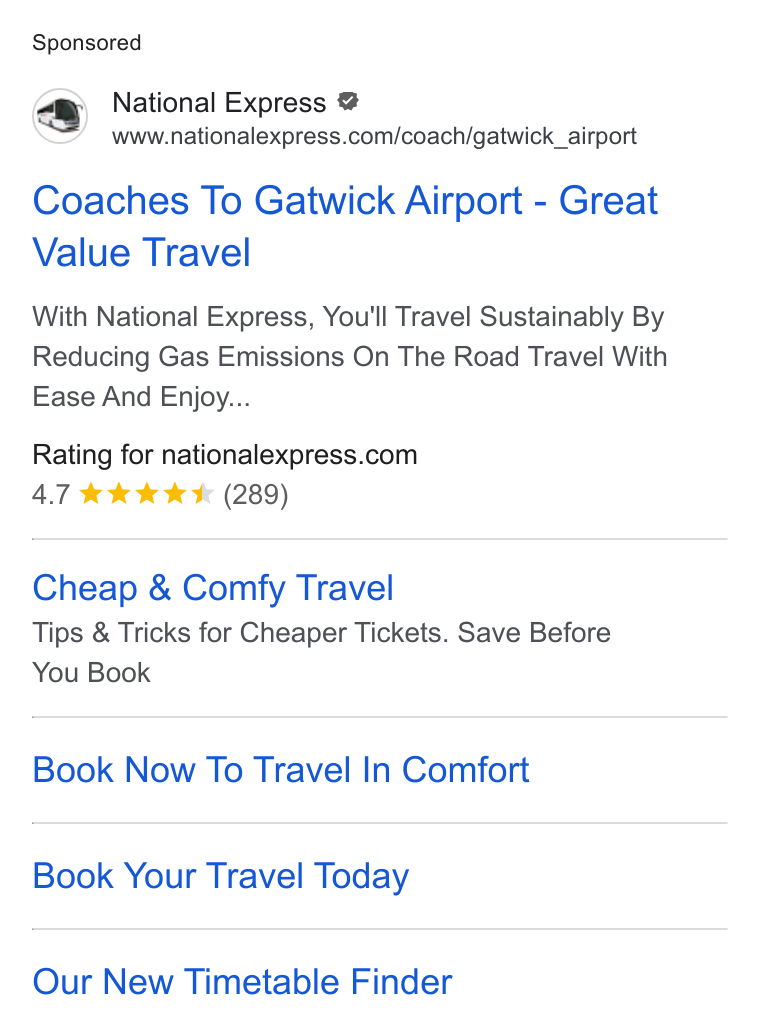
Task: Open the Cheap & Comfy Travel sitelink
Action: pyautogui.click(x=213, y=588)
